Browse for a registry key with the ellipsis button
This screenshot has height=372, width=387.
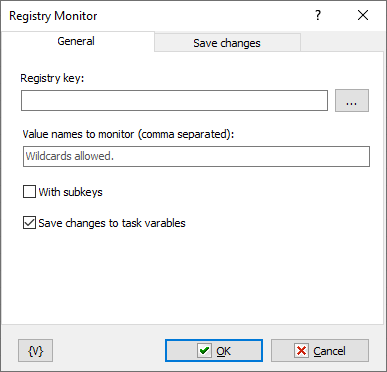(352, 100)
